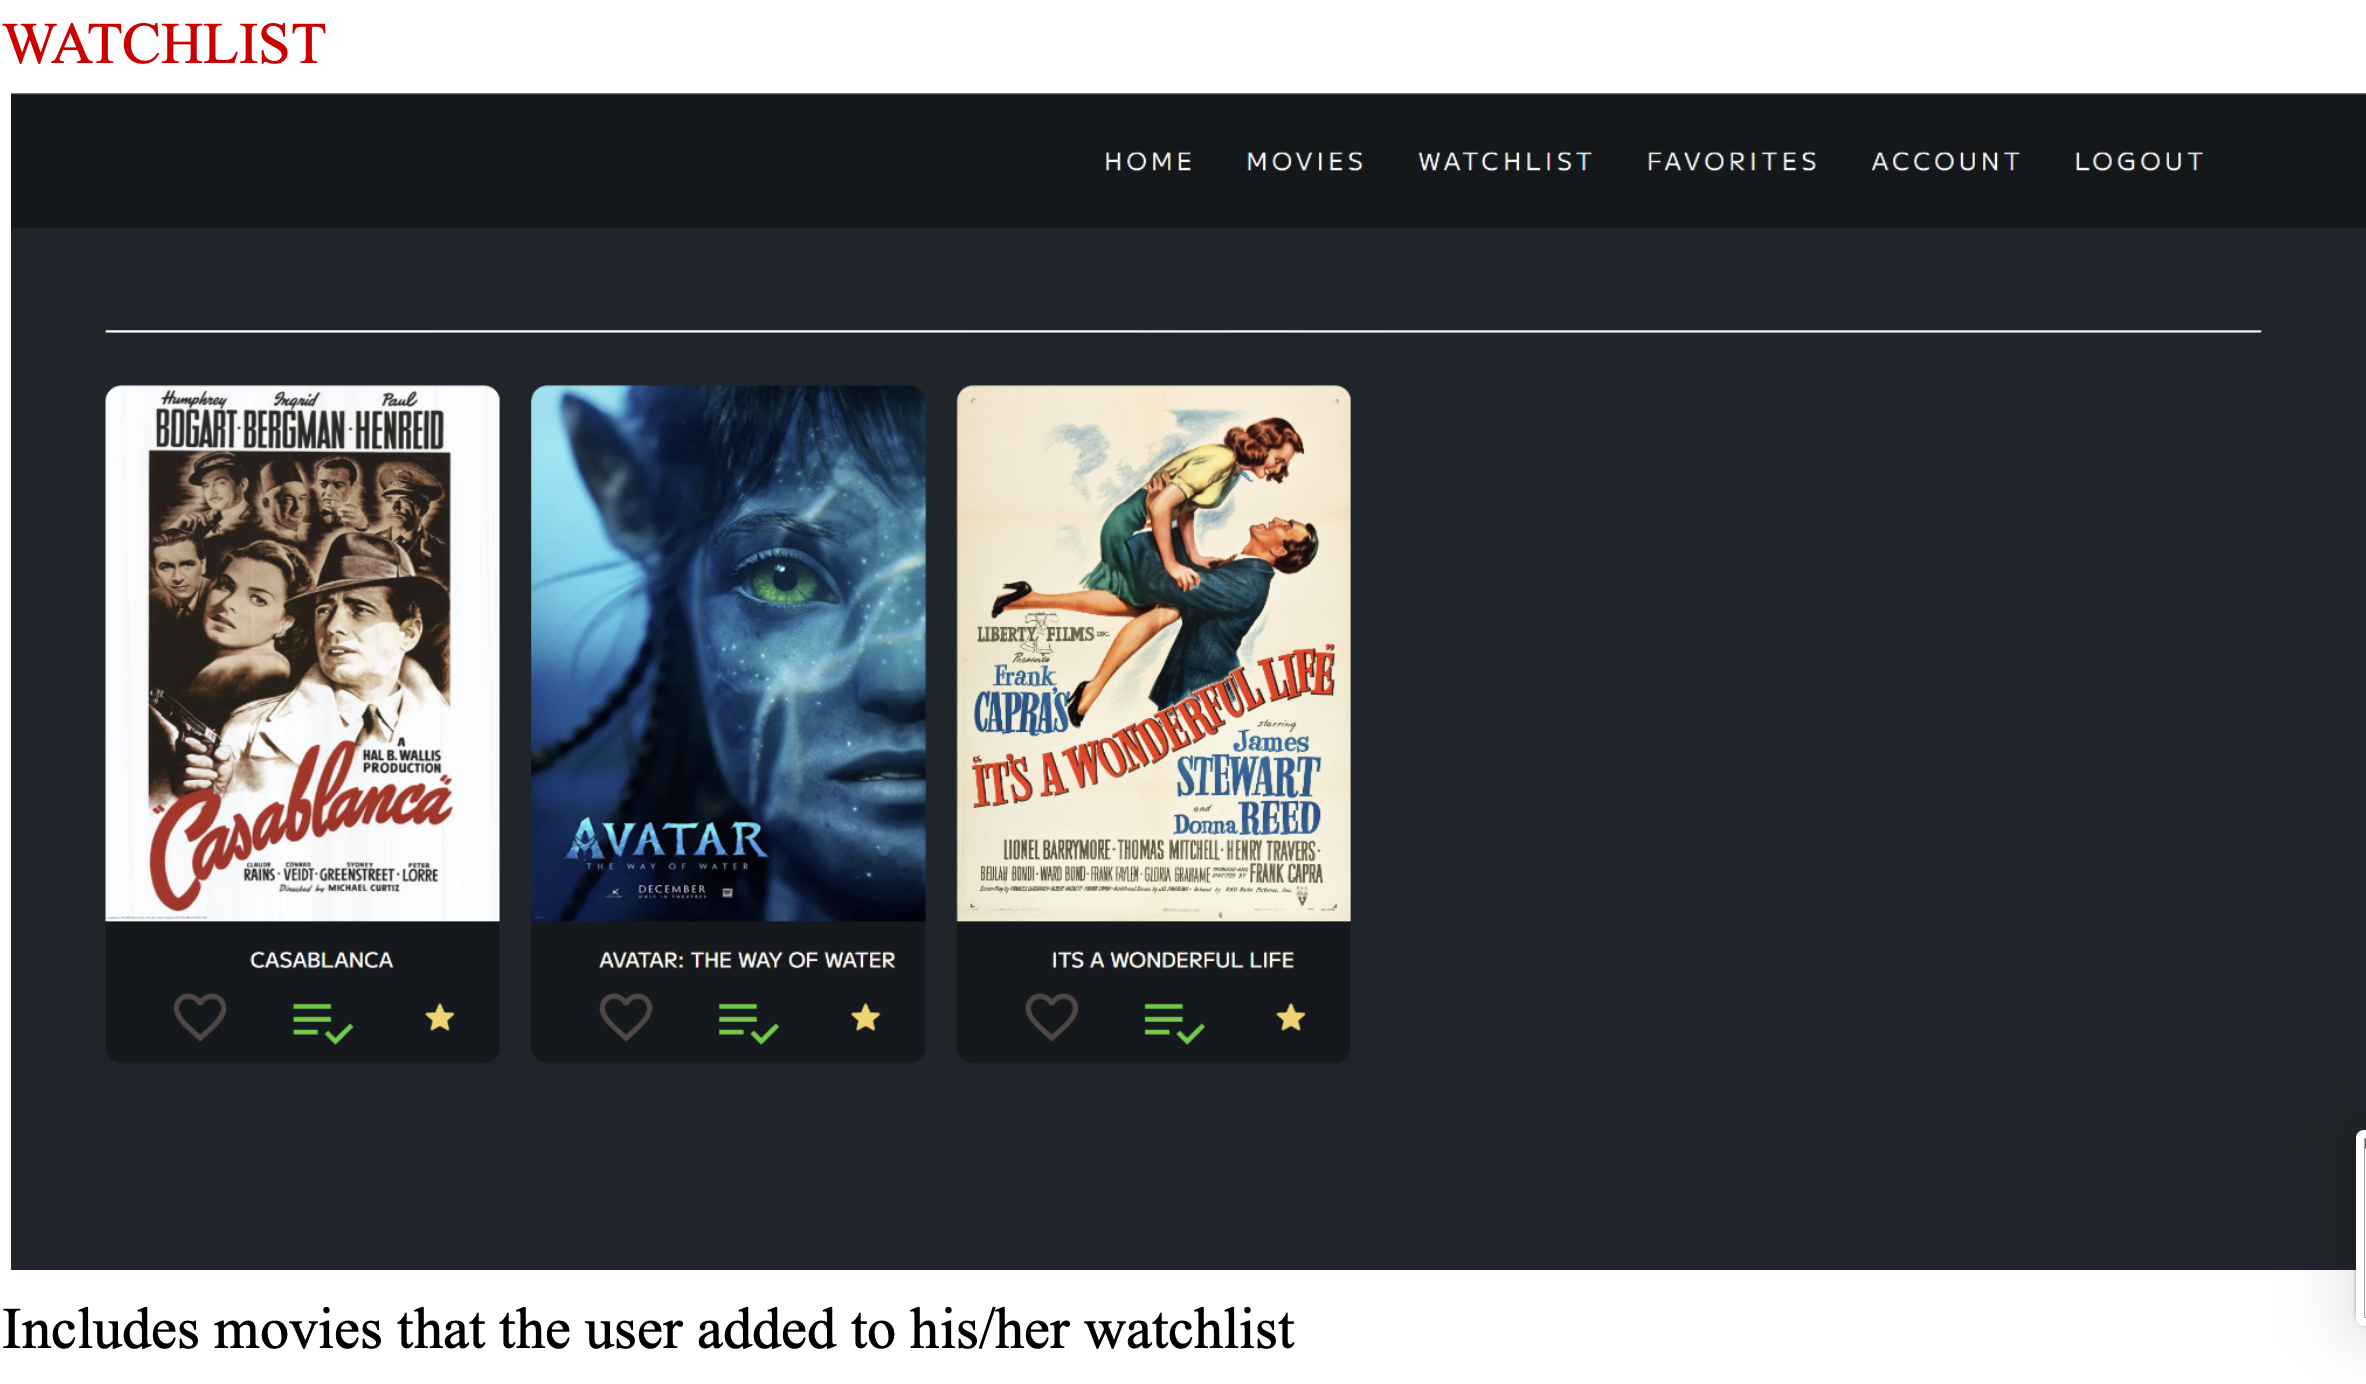2366x1384 pixels.
Task: Click LOGOUT to sign out
Action: pos(2139,160)
